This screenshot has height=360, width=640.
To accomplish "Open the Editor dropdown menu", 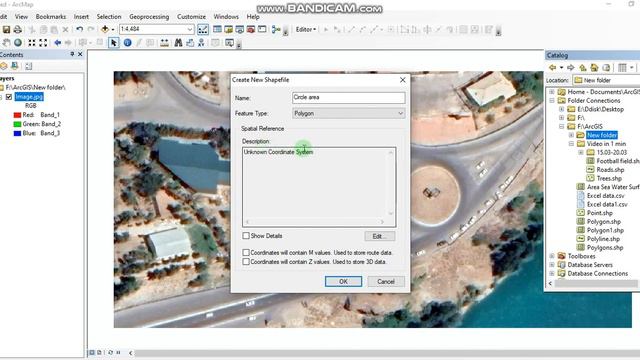I will (306, 29).
